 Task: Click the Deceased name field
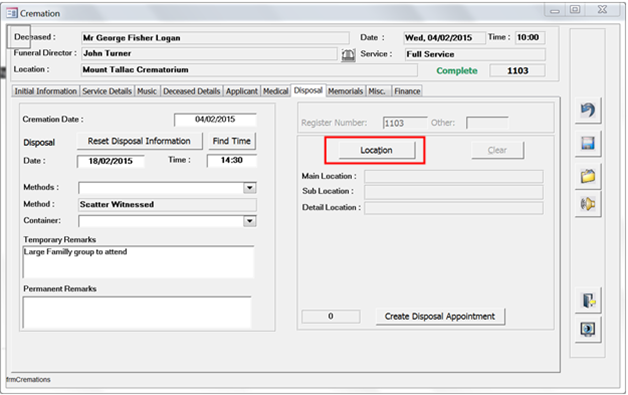click(x=215, y=38)
